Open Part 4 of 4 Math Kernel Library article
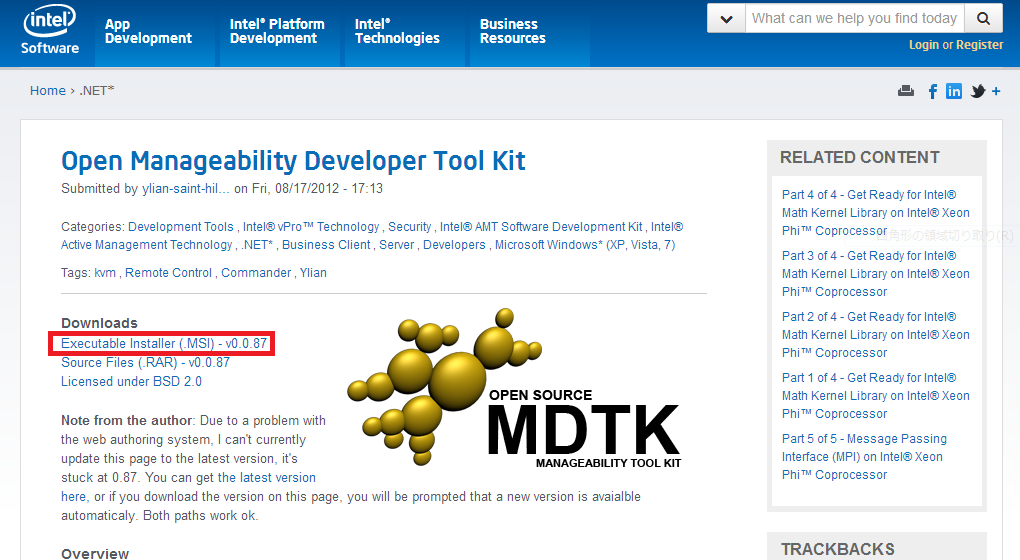Screen dimensions: 1020x560 pyautogui.click(x=876, y=213)
